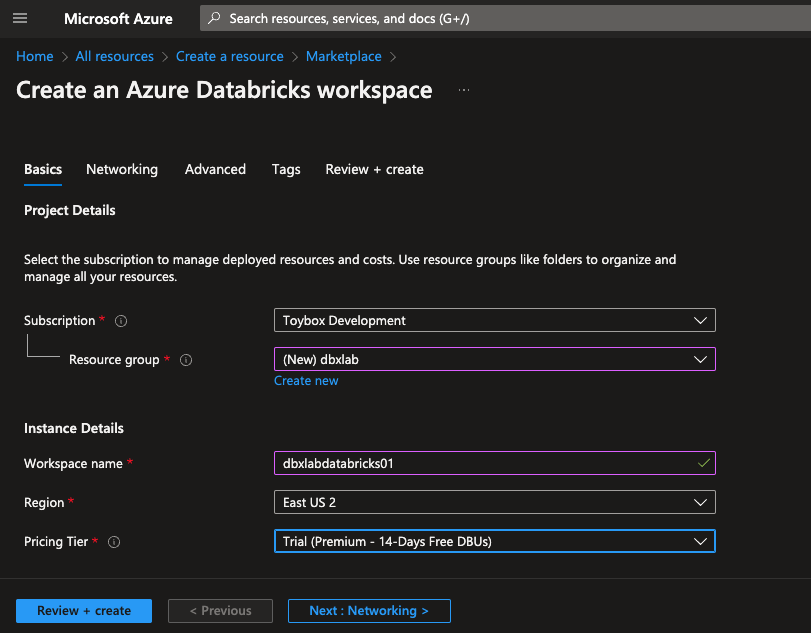
Task: Click the Project Details heading
Action: 70,210
